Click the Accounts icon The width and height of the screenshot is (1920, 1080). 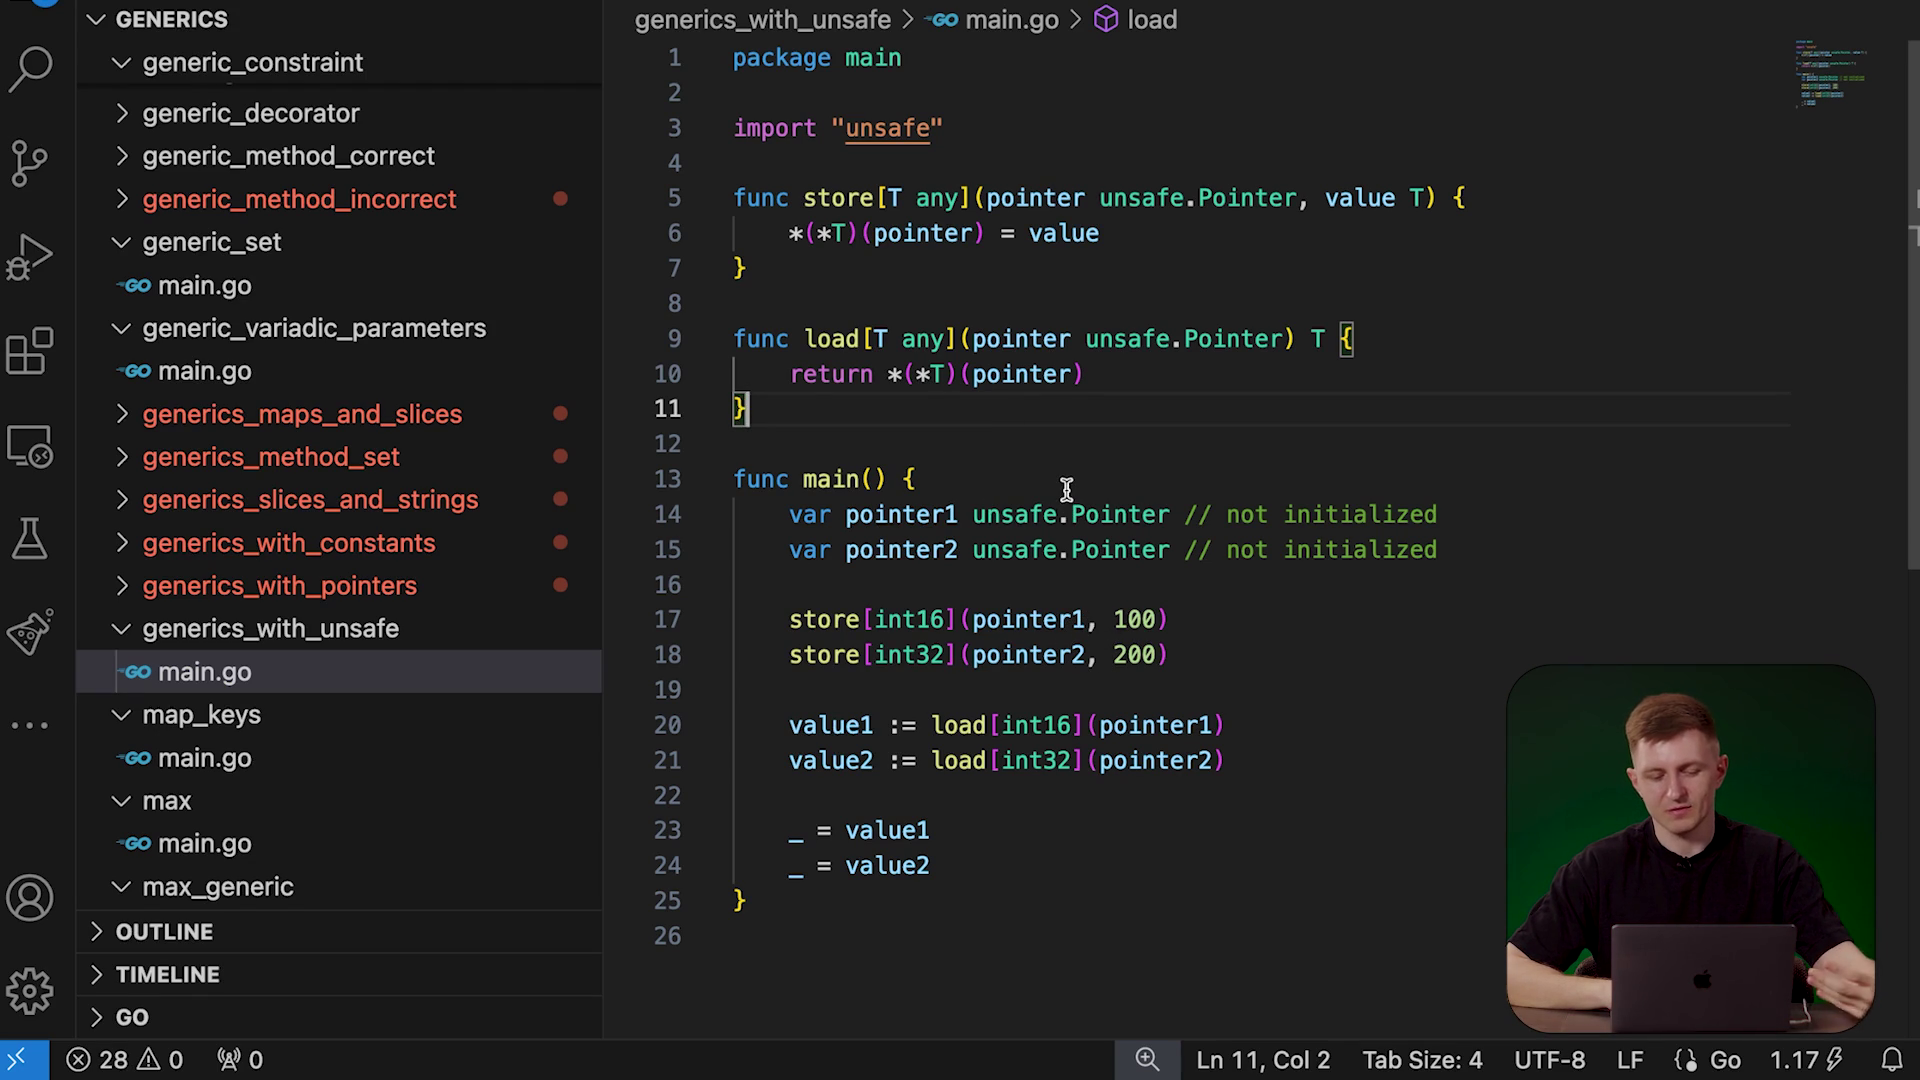[x=30, y=898]
